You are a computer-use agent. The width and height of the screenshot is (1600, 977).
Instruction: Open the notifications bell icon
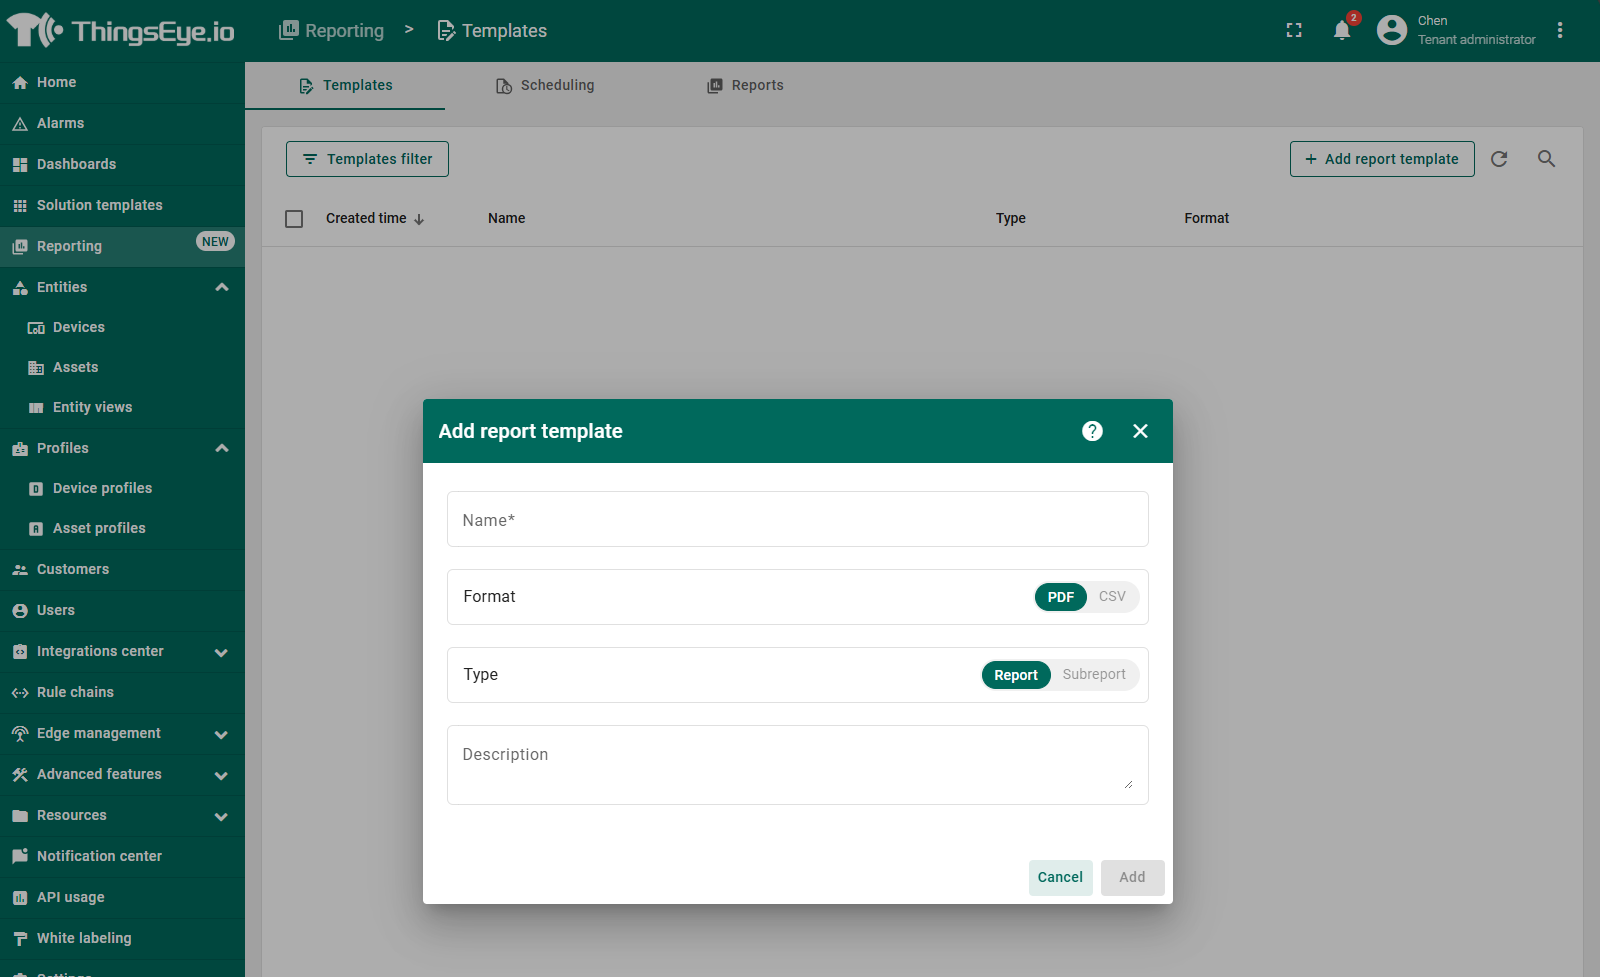point(1342,30)
